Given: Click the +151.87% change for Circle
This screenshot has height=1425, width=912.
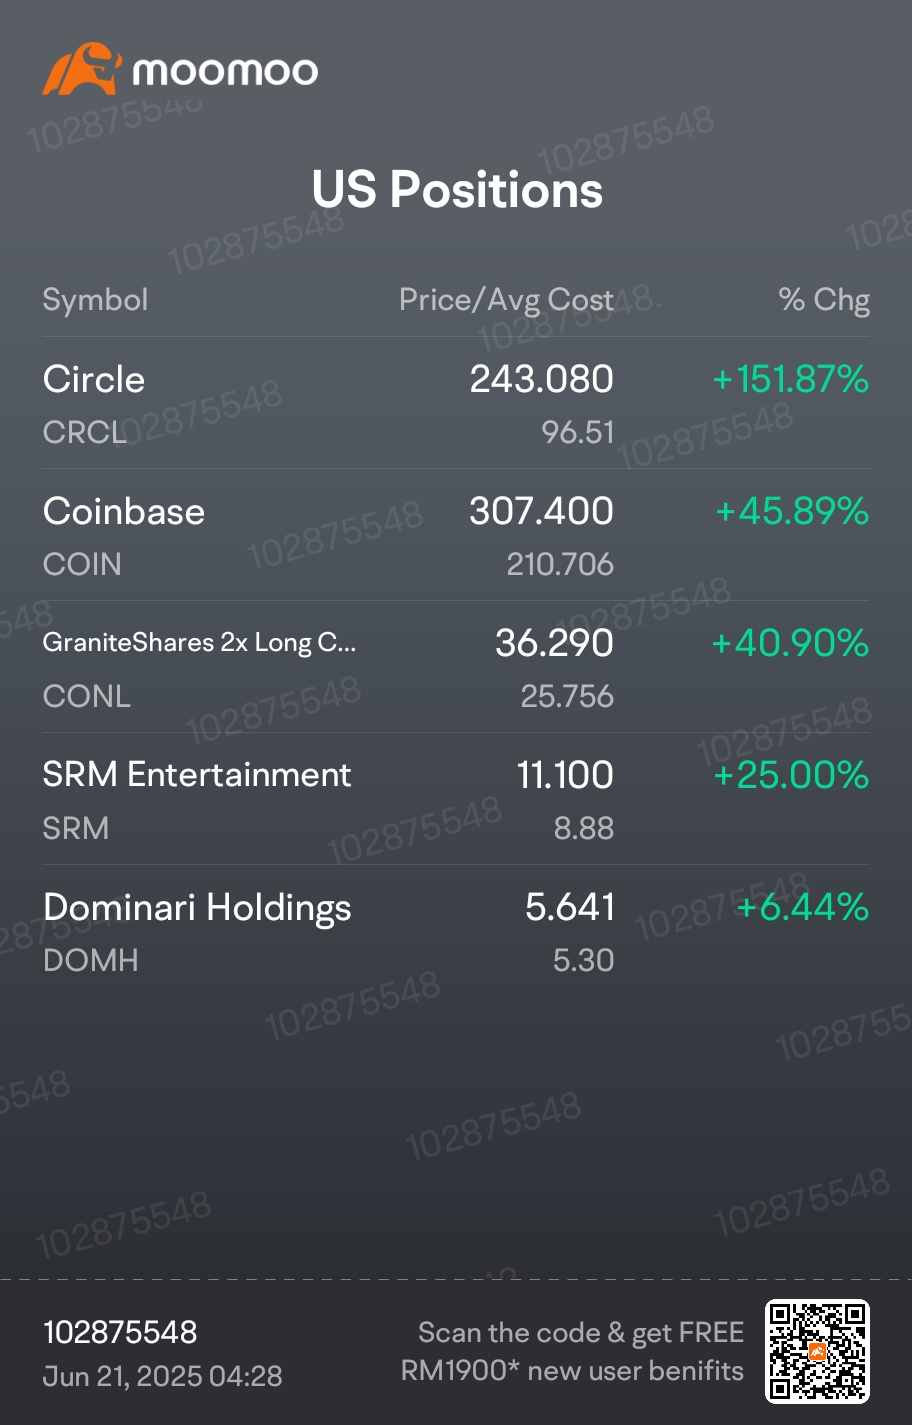Looking at the screenshot, I should click(790, 379).
